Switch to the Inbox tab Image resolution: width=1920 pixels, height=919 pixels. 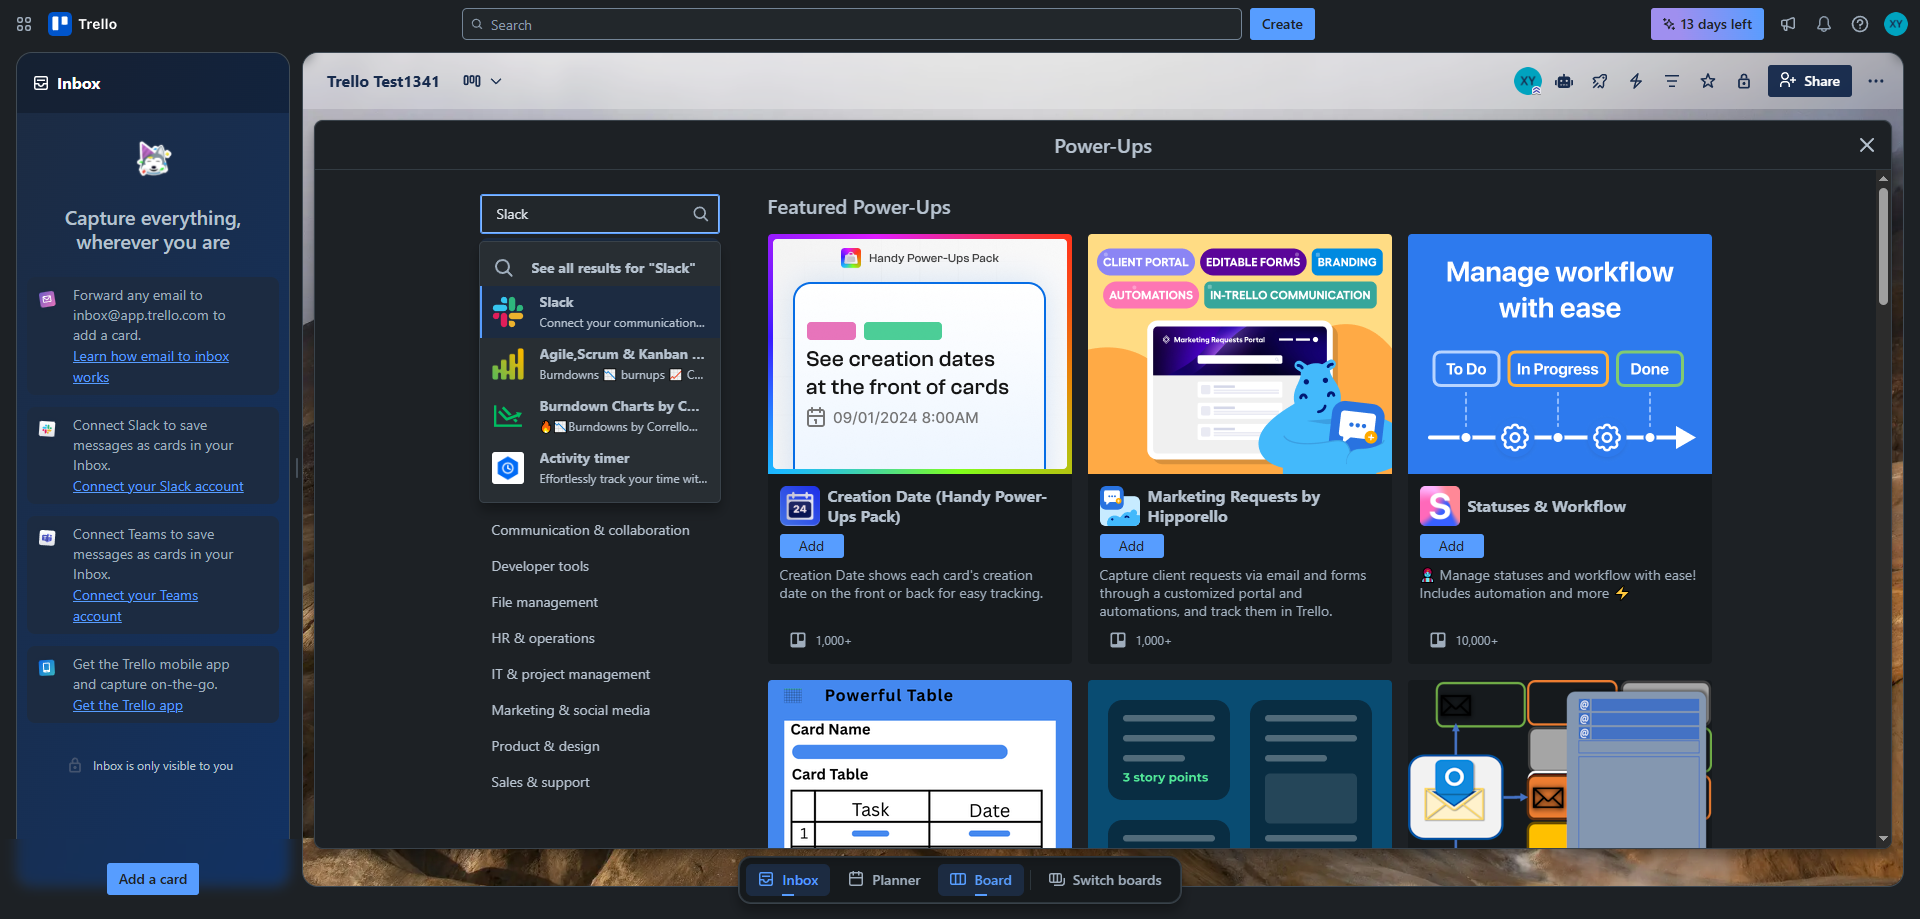pos(788,880)
